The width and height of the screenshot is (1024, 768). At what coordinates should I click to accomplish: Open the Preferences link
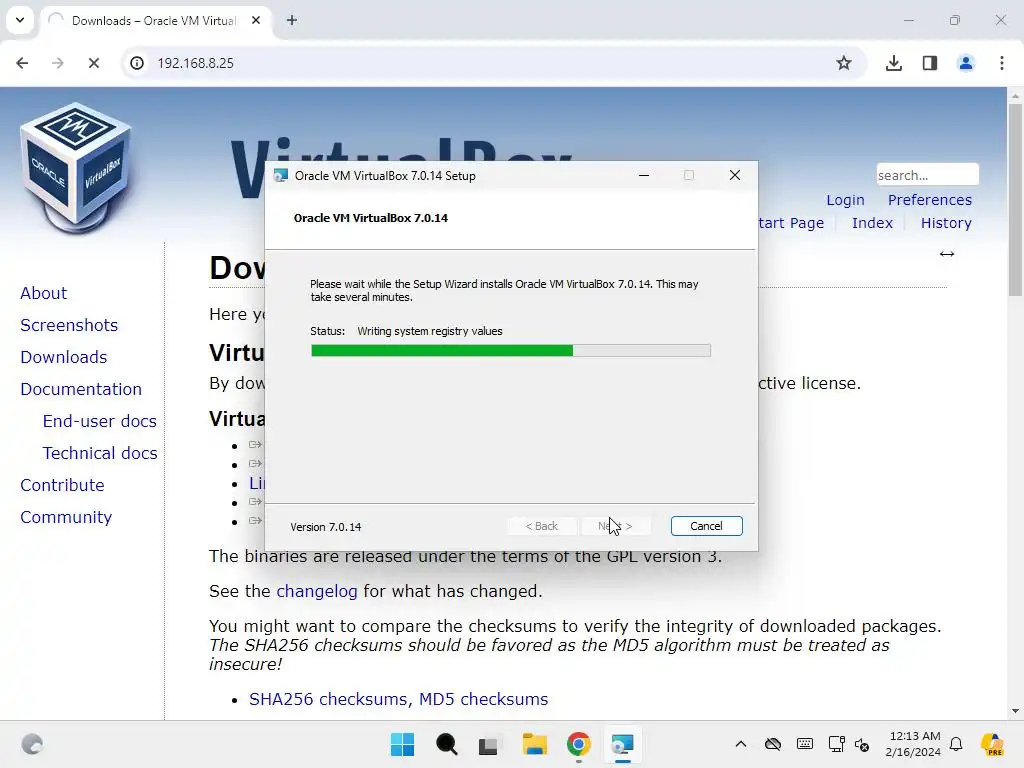point(929,200)
